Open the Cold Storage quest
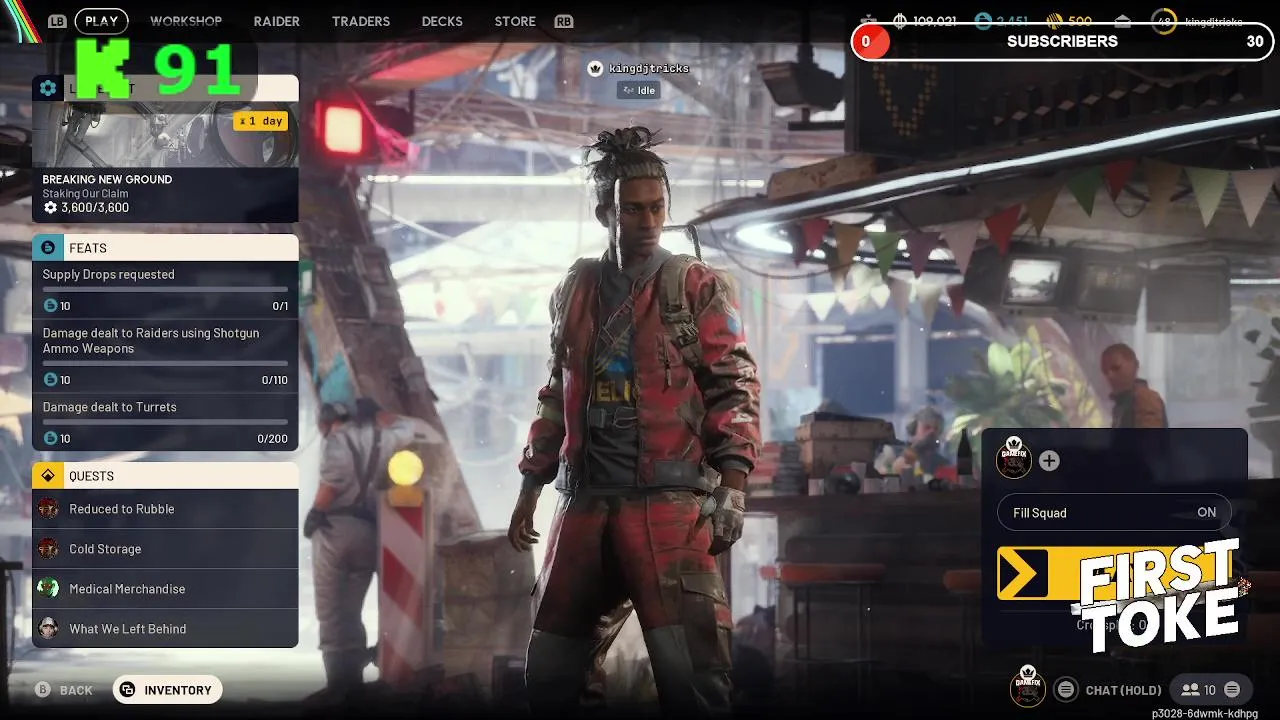The image size is (1280, 720). click(x=165, y=549)
